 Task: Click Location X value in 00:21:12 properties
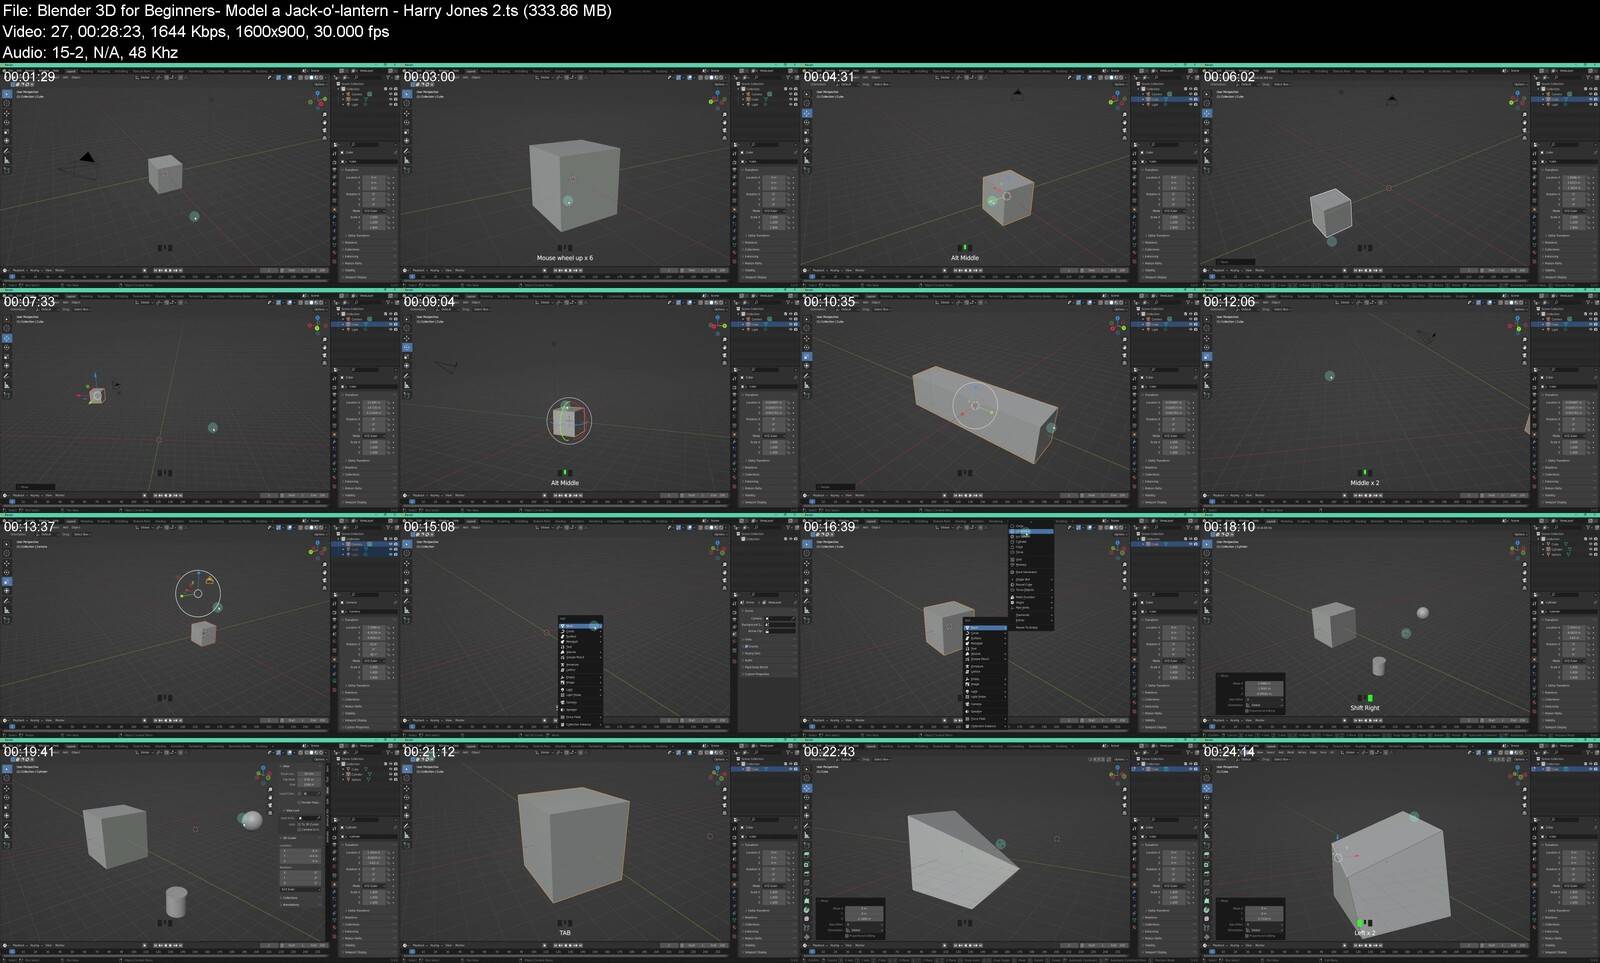775,852
